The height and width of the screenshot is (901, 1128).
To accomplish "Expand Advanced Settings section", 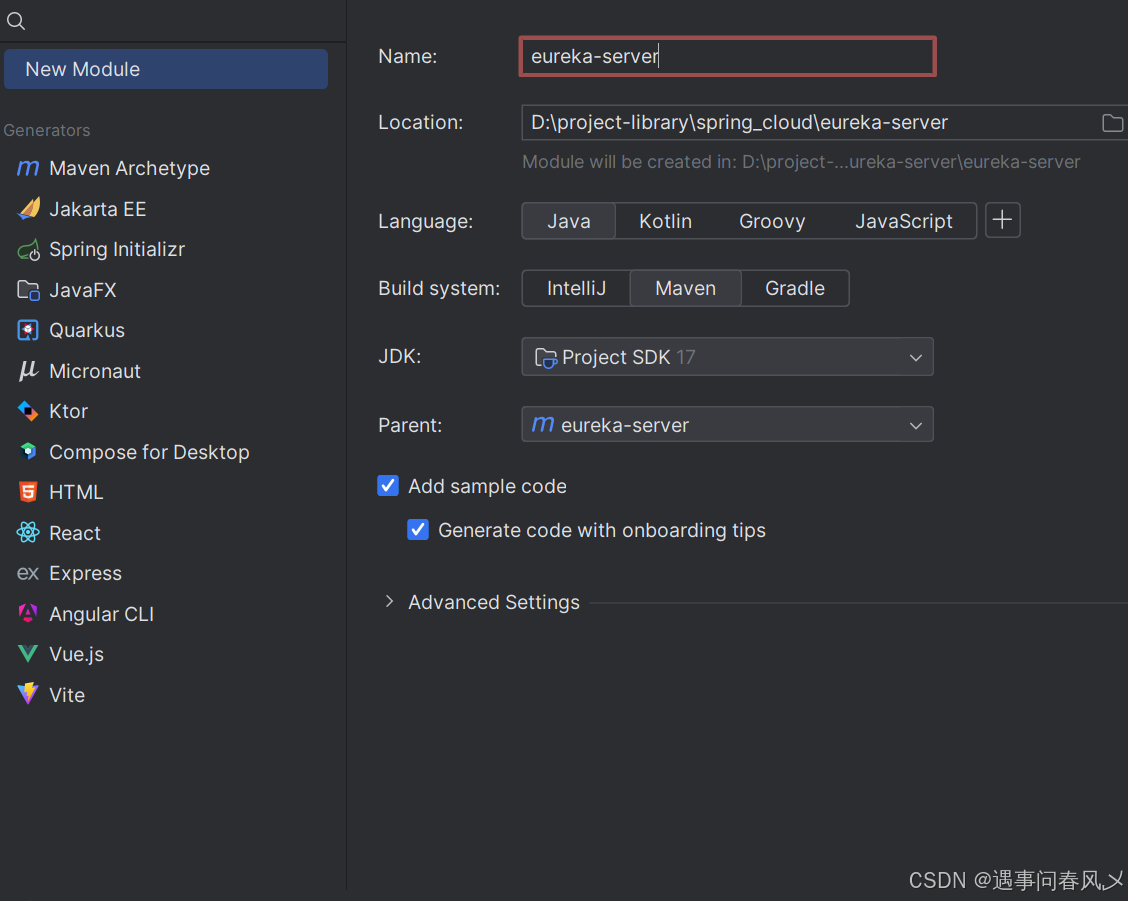I will pos(389,602).
